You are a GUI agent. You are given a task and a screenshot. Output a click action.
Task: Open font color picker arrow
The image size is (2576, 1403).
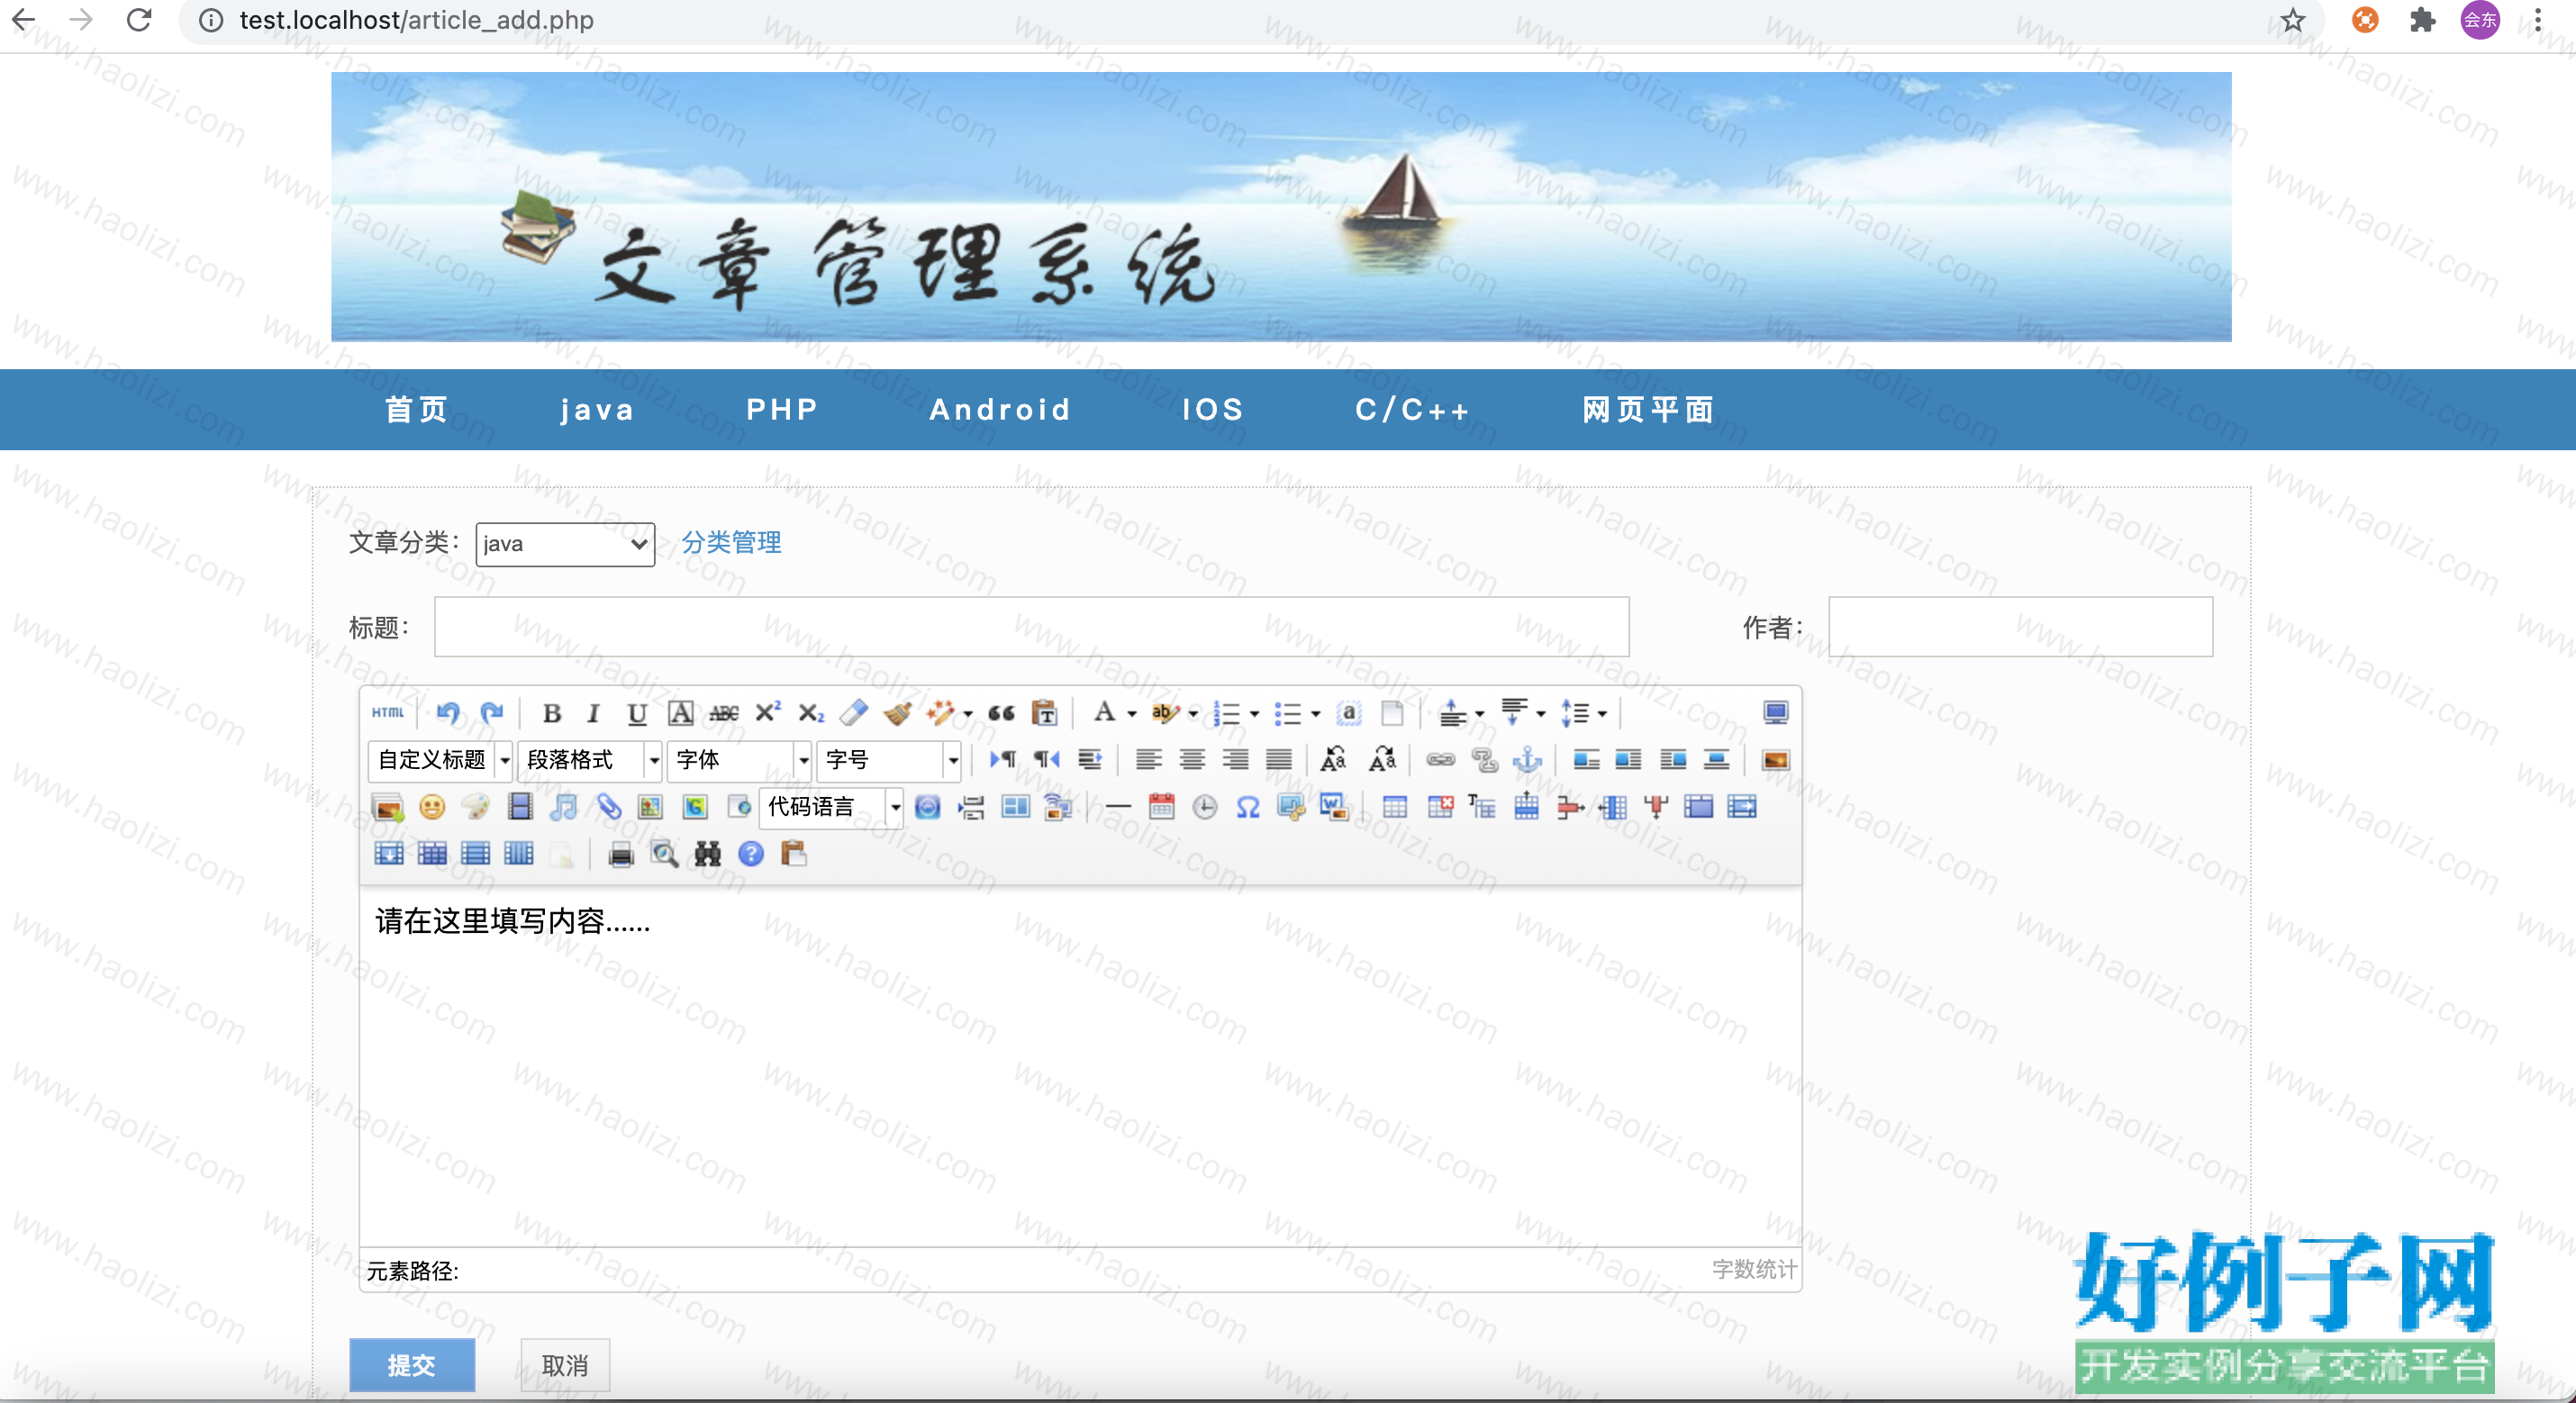[1132, 714]
